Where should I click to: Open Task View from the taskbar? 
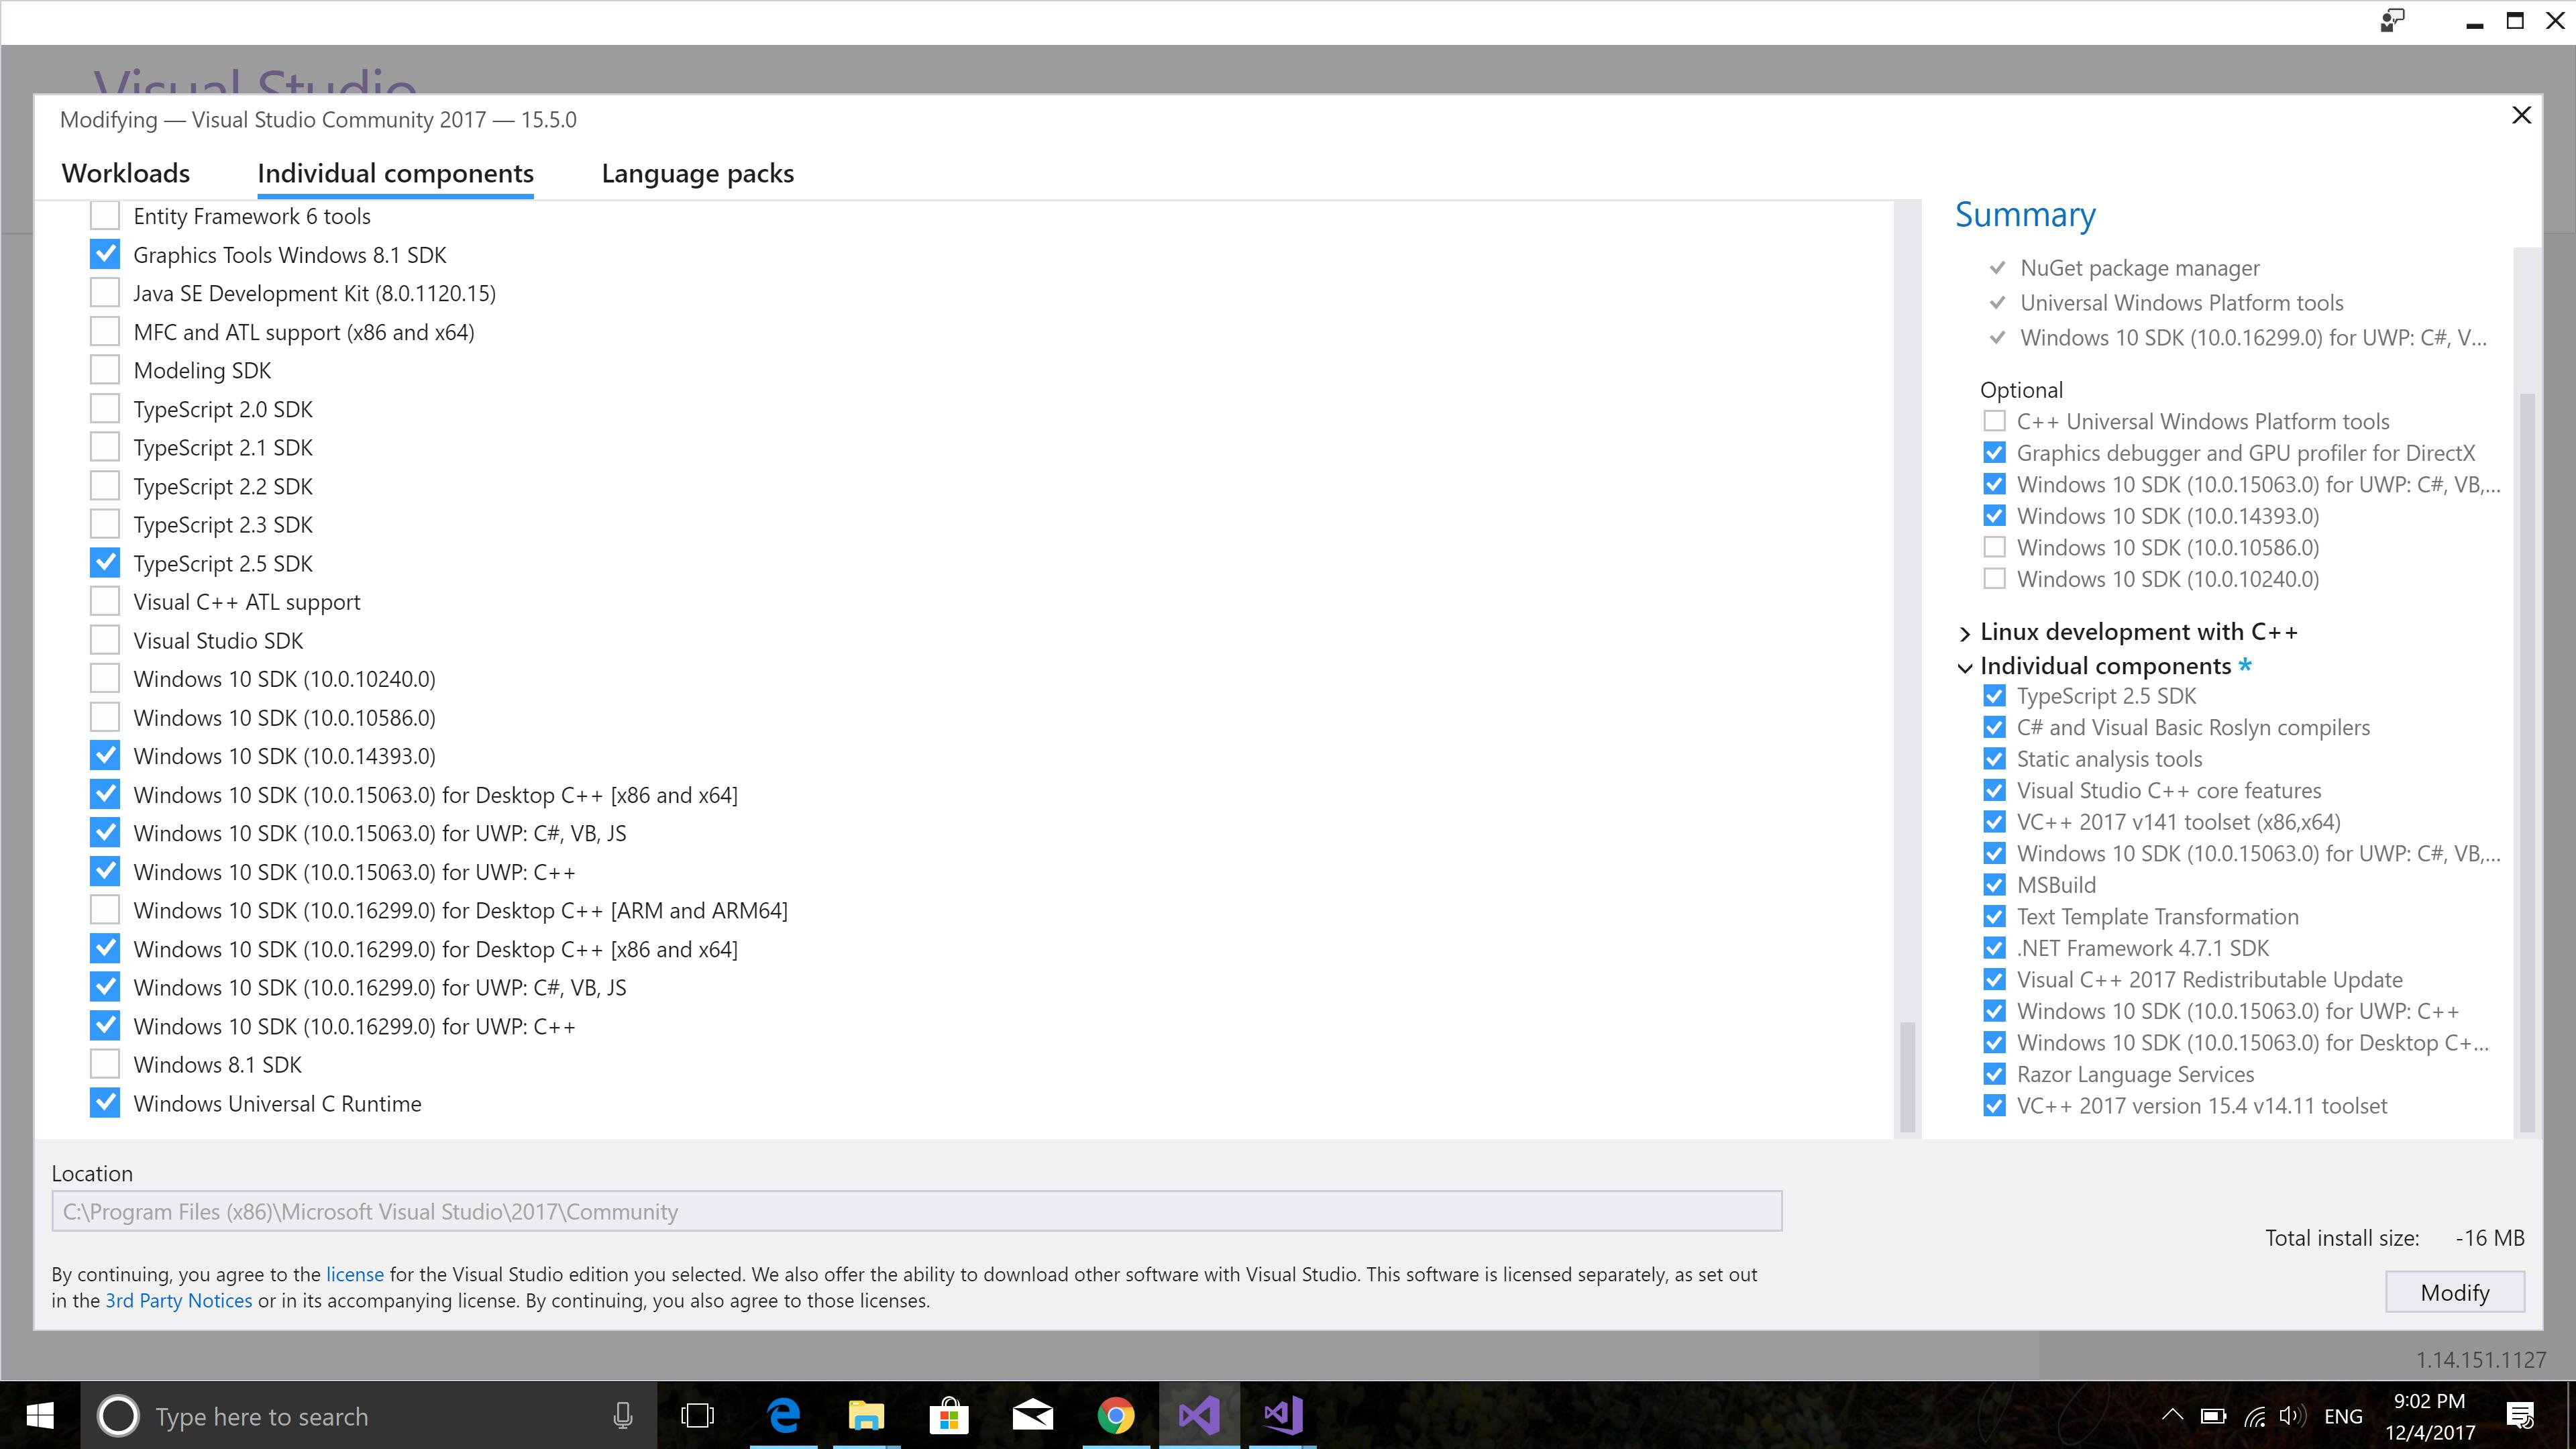(x=697, y=1416)
